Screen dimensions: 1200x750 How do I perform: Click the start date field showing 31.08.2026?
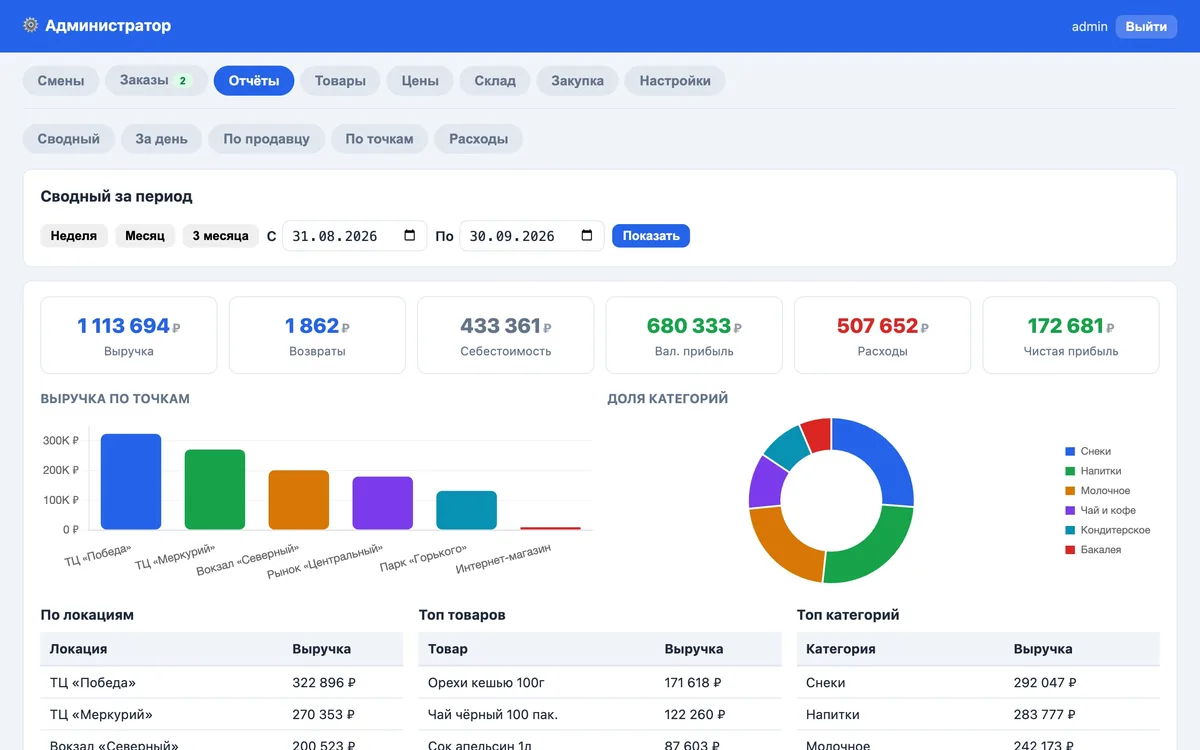(355, 236)
